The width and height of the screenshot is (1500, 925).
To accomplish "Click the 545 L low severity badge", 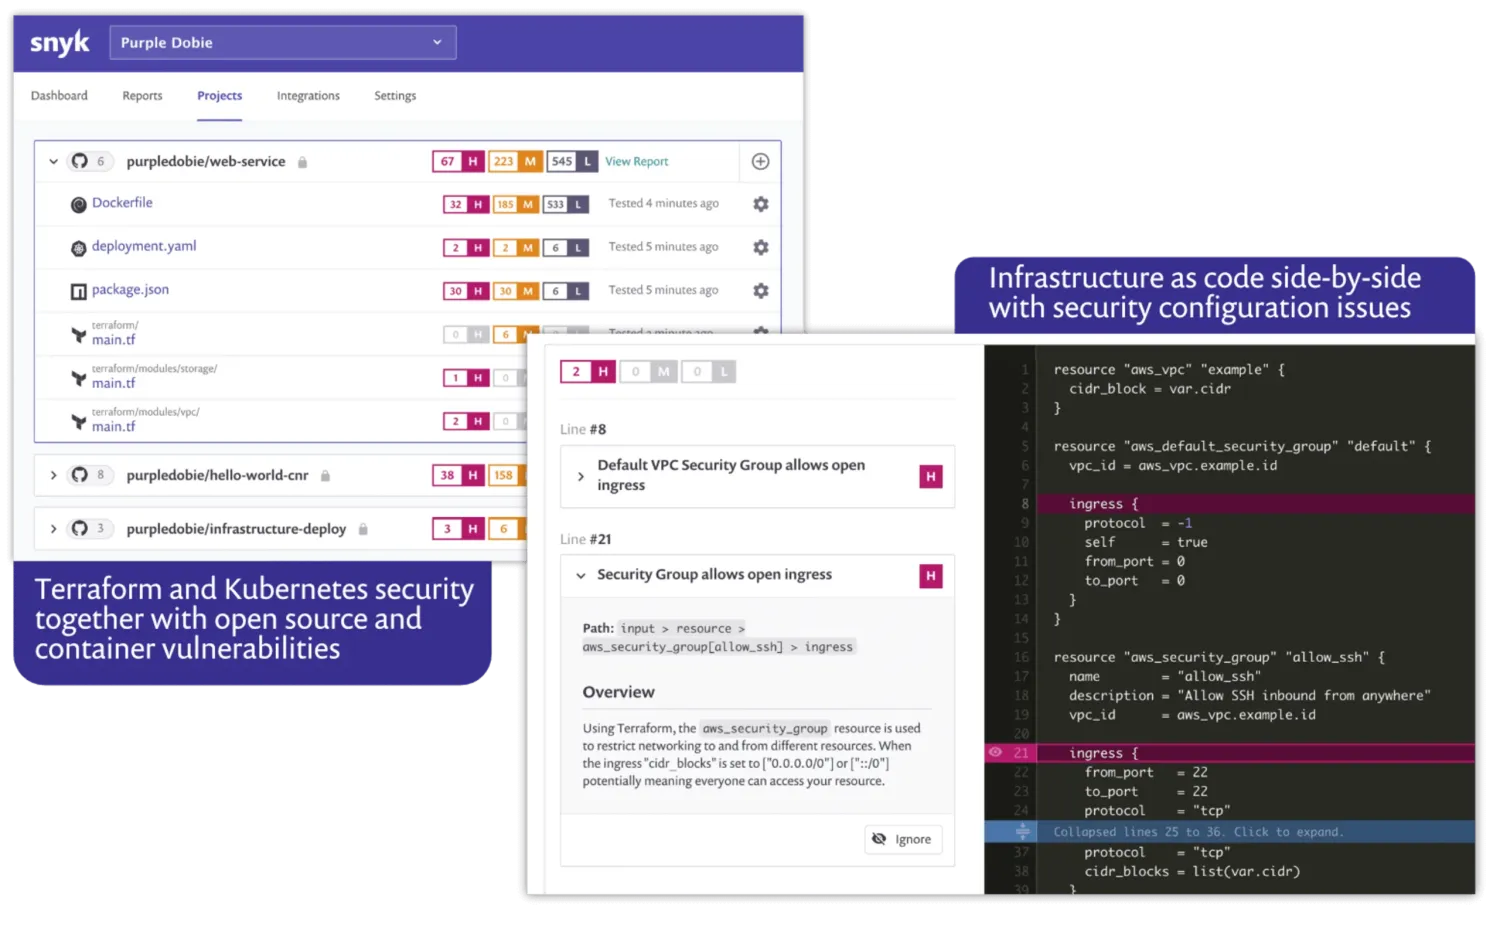I will point(572,161).
